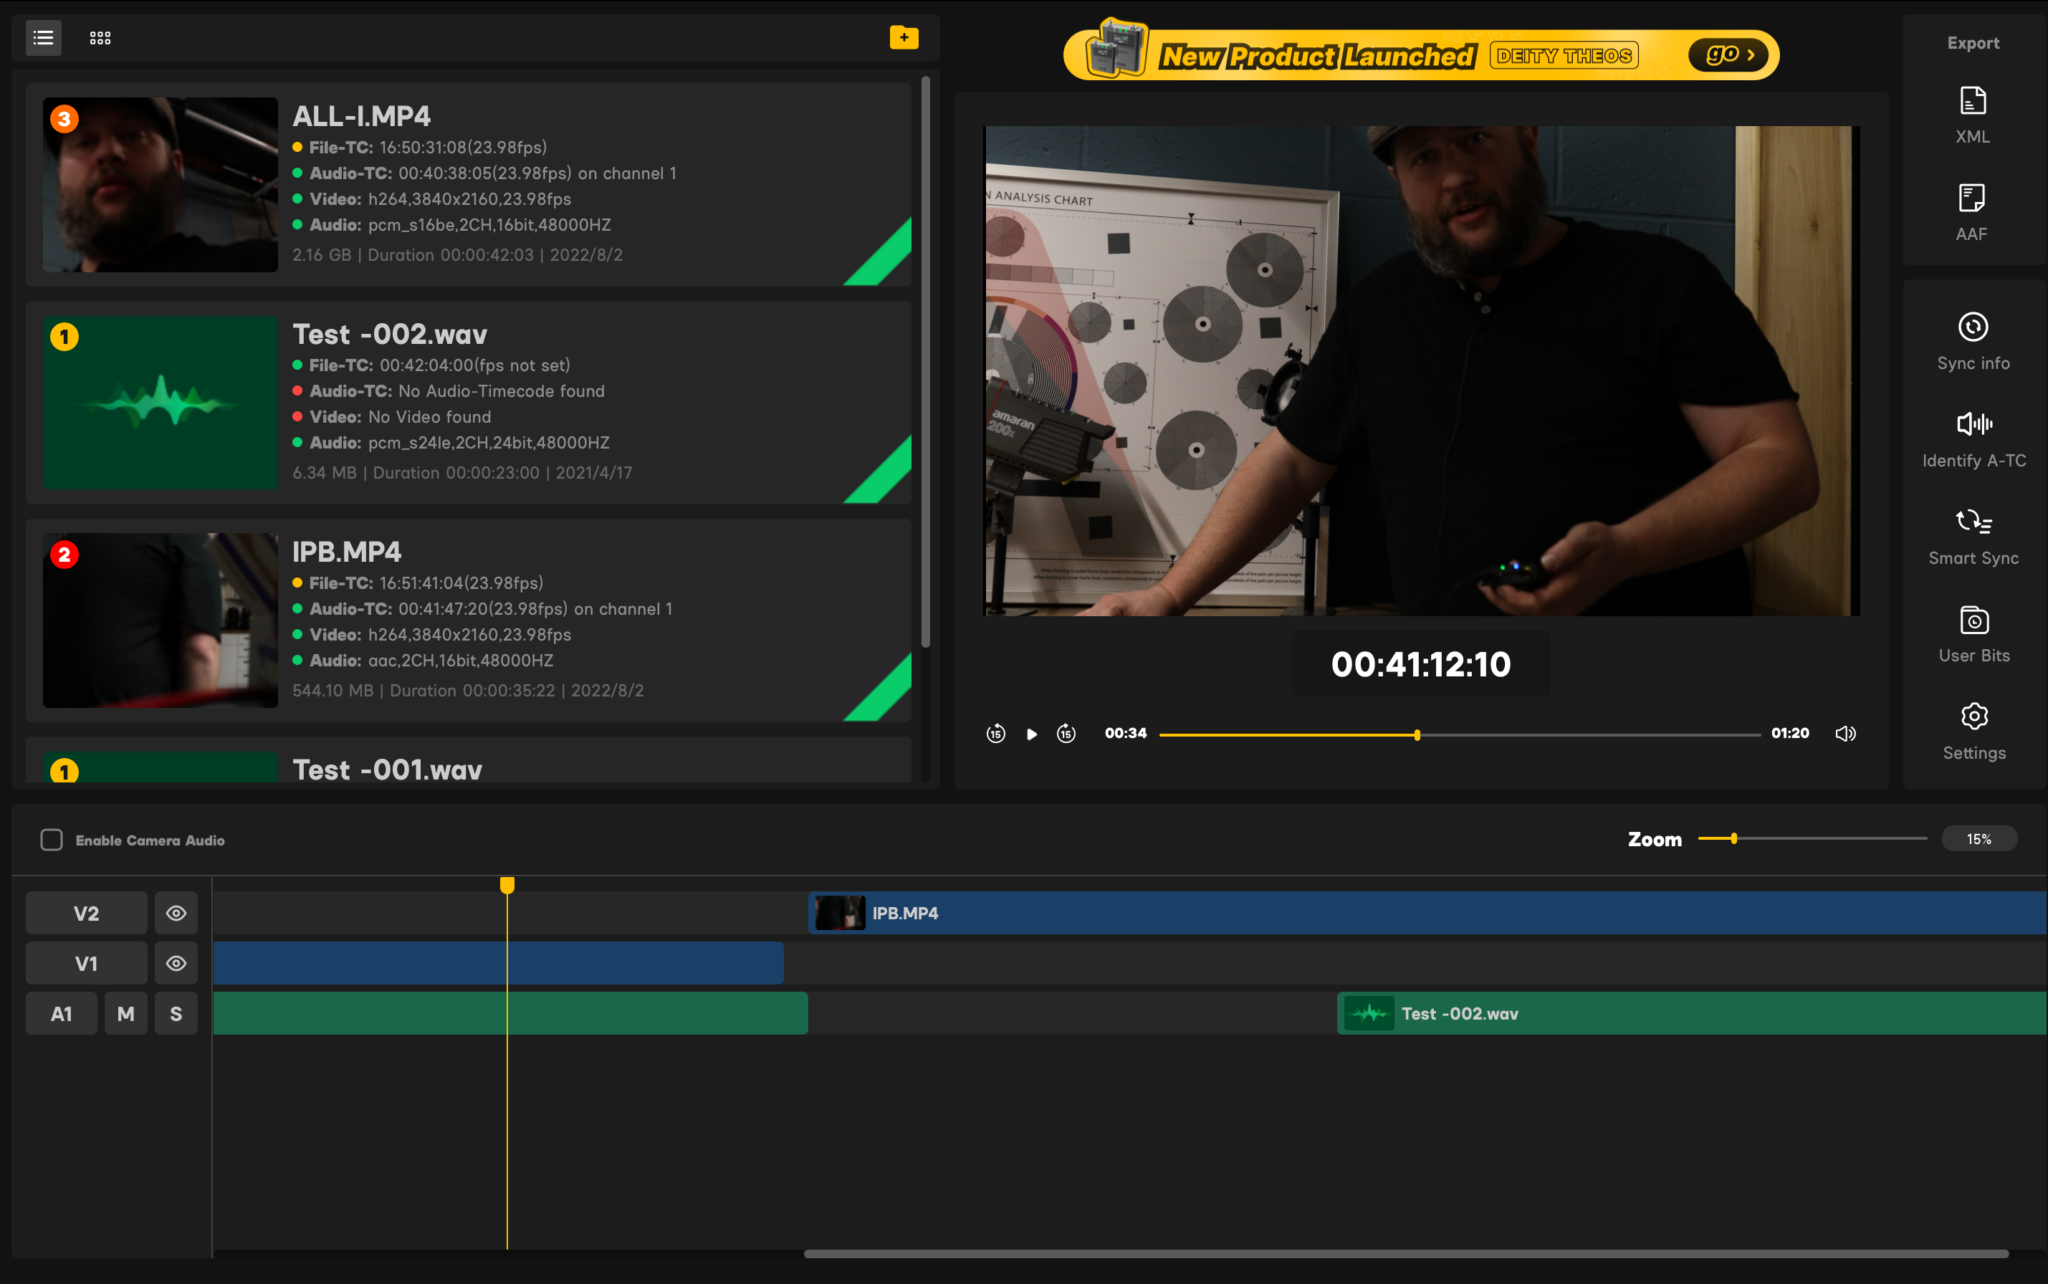This screenshot has height=1284, width=2048.
Task: Switch media bin to list view
Action: pyautogui.click(x=43, y=37)
